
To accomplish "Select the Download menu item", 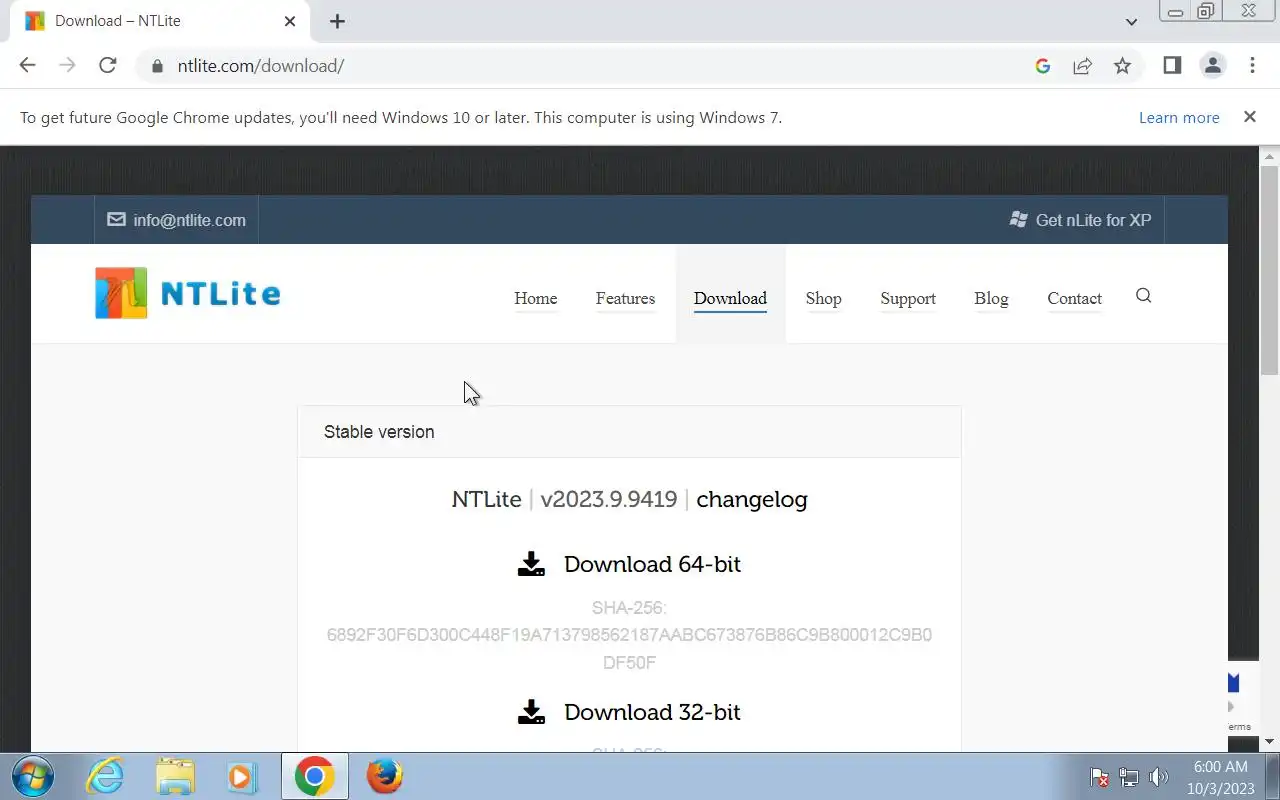I will click(730, 298).
